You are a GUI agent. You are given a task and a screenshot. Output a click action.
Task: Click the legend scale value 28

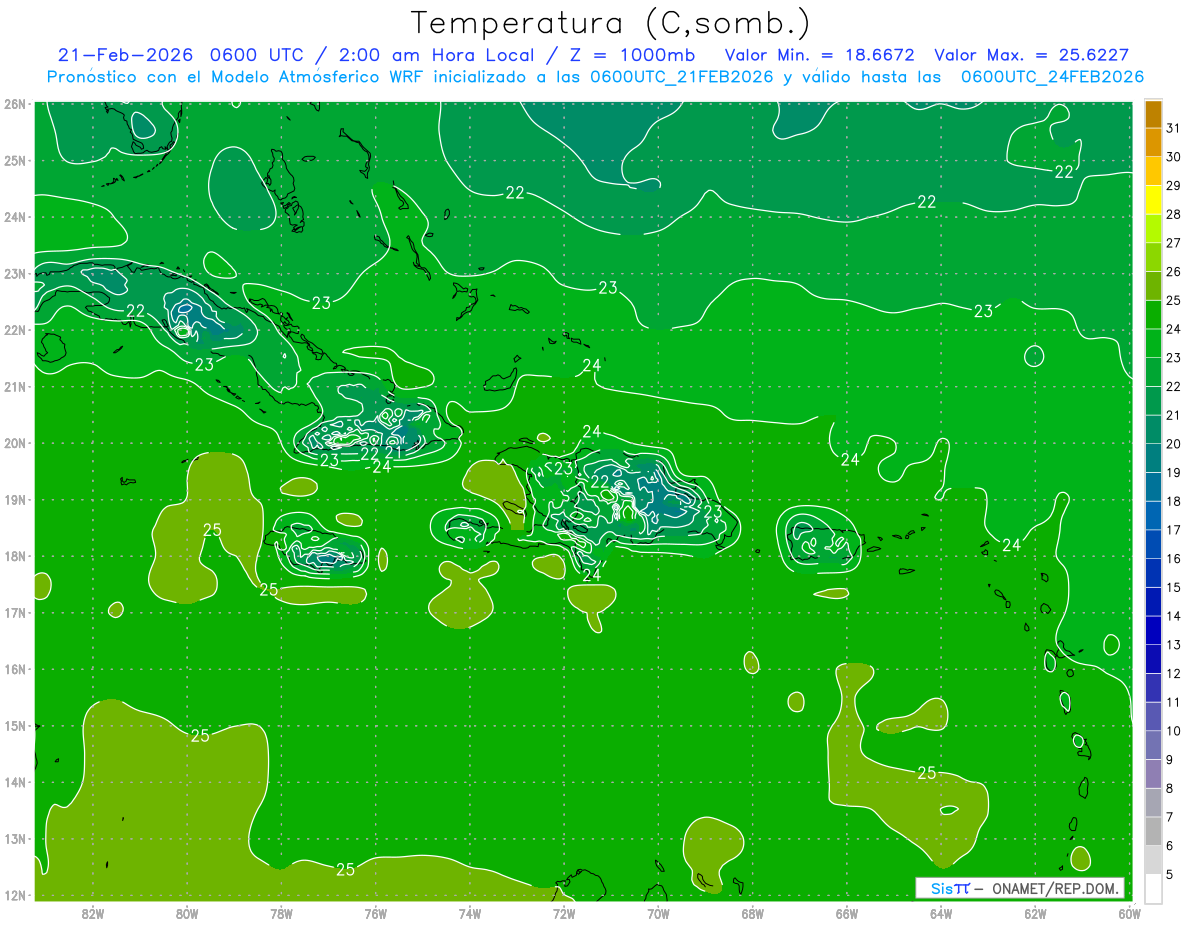(1174, 215)
